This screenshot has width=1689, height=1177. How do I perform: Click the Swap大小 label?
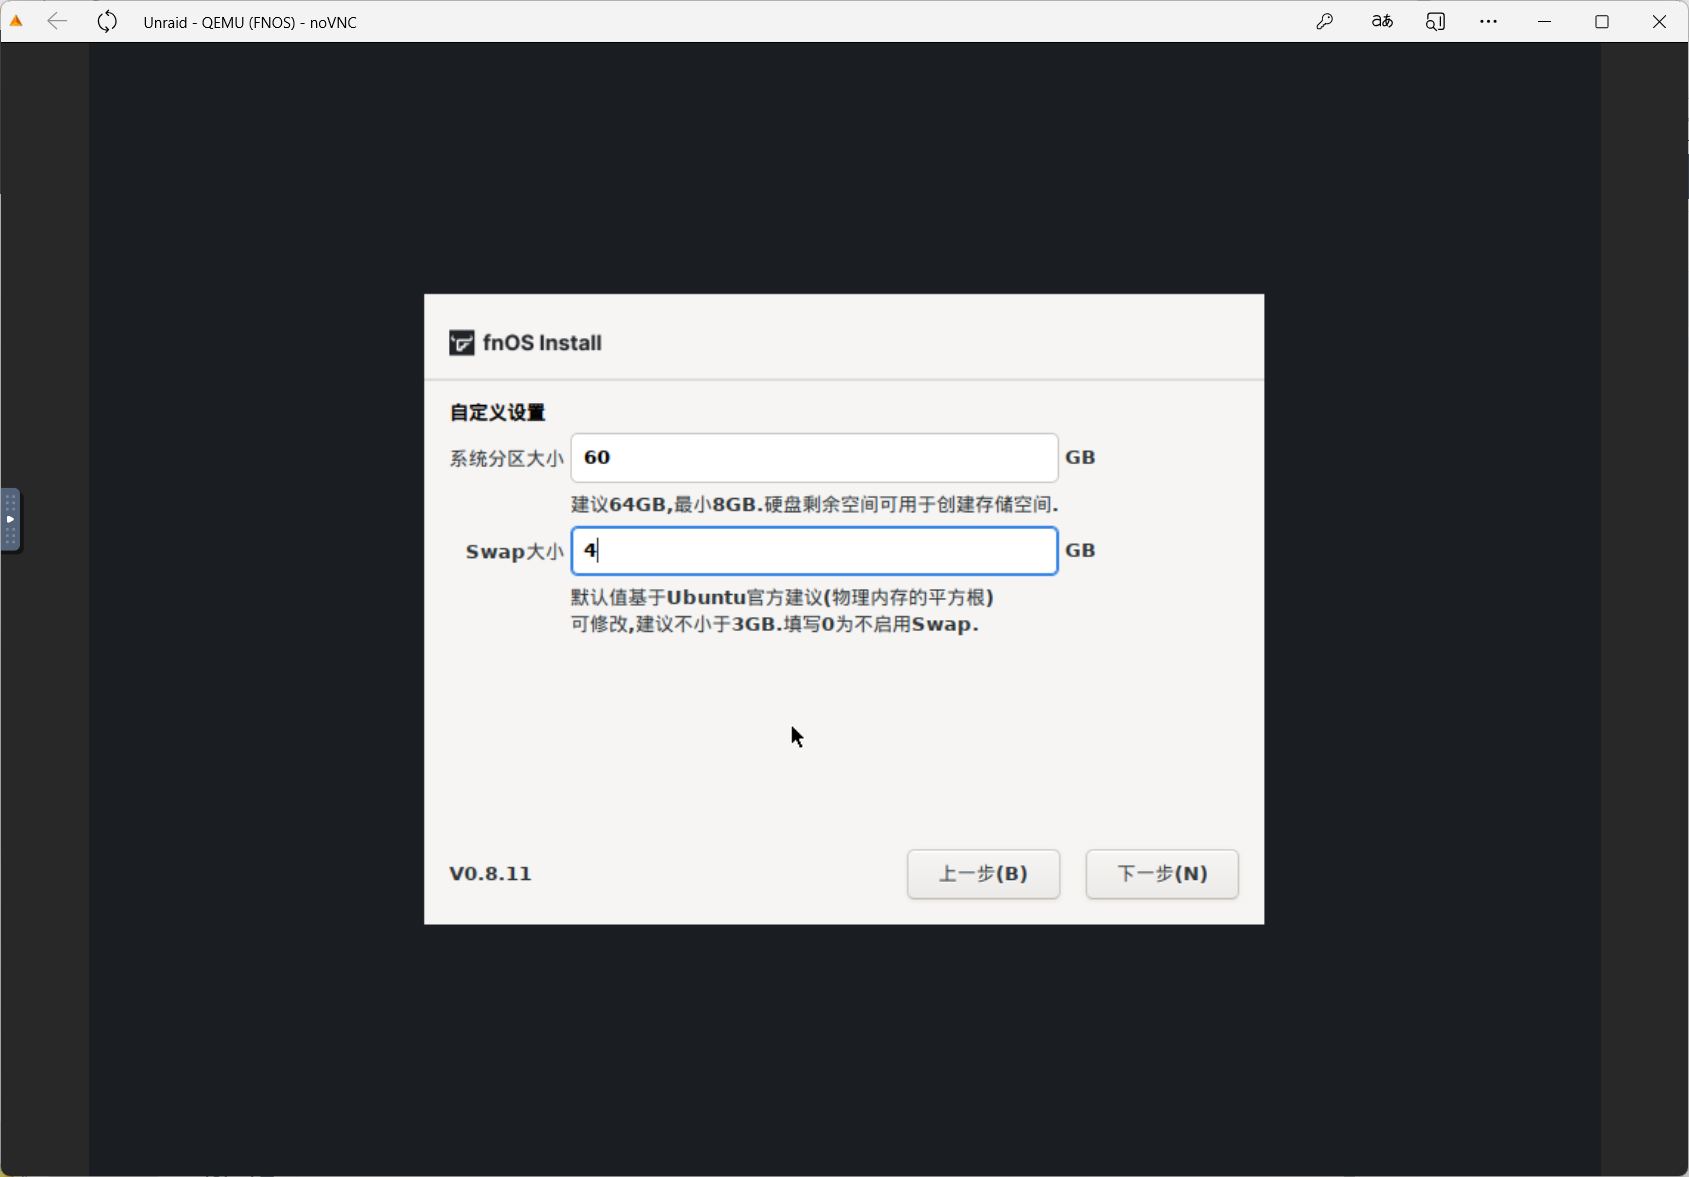[x=514, y=552]
